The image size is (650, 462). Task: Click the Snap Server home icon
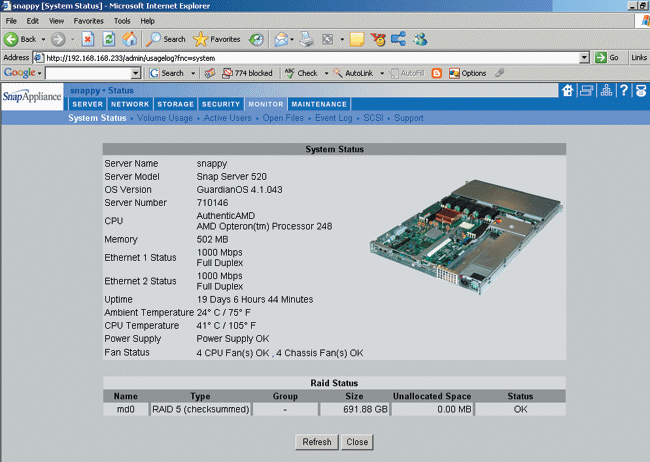(x=568, y=90)
